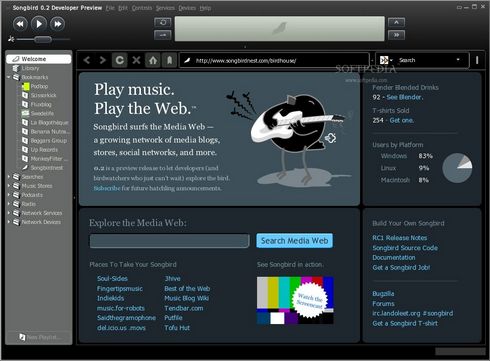Open the Edit menu
490x361 pixels.
(x=123, y=8)
